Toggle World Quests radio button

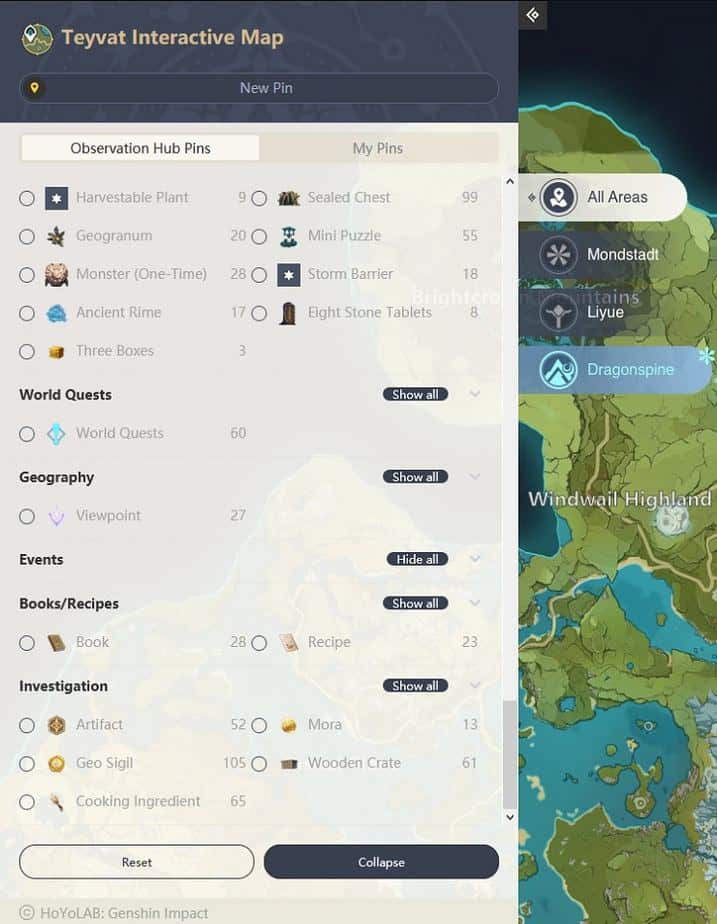tap(27, 434)
